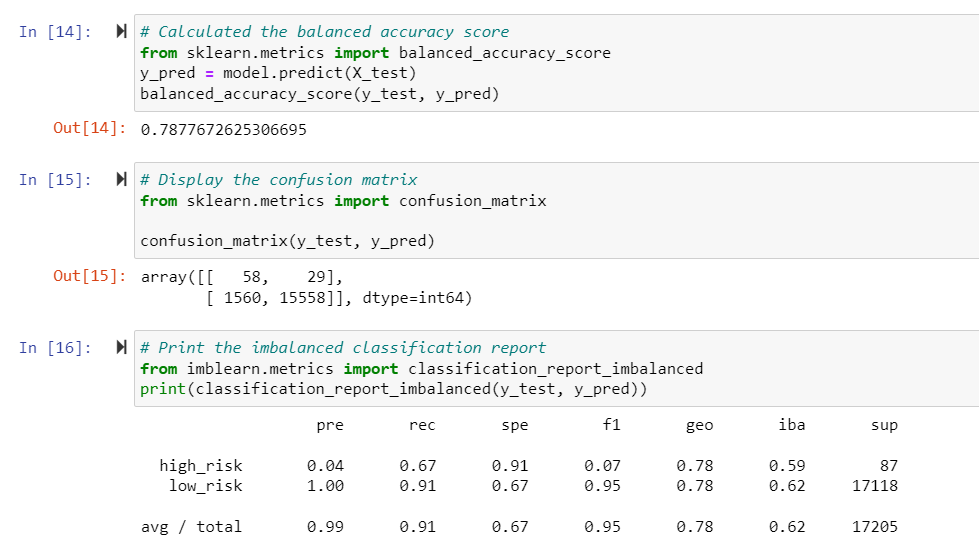Click the In [14] cell prompt label

[55, 32]
